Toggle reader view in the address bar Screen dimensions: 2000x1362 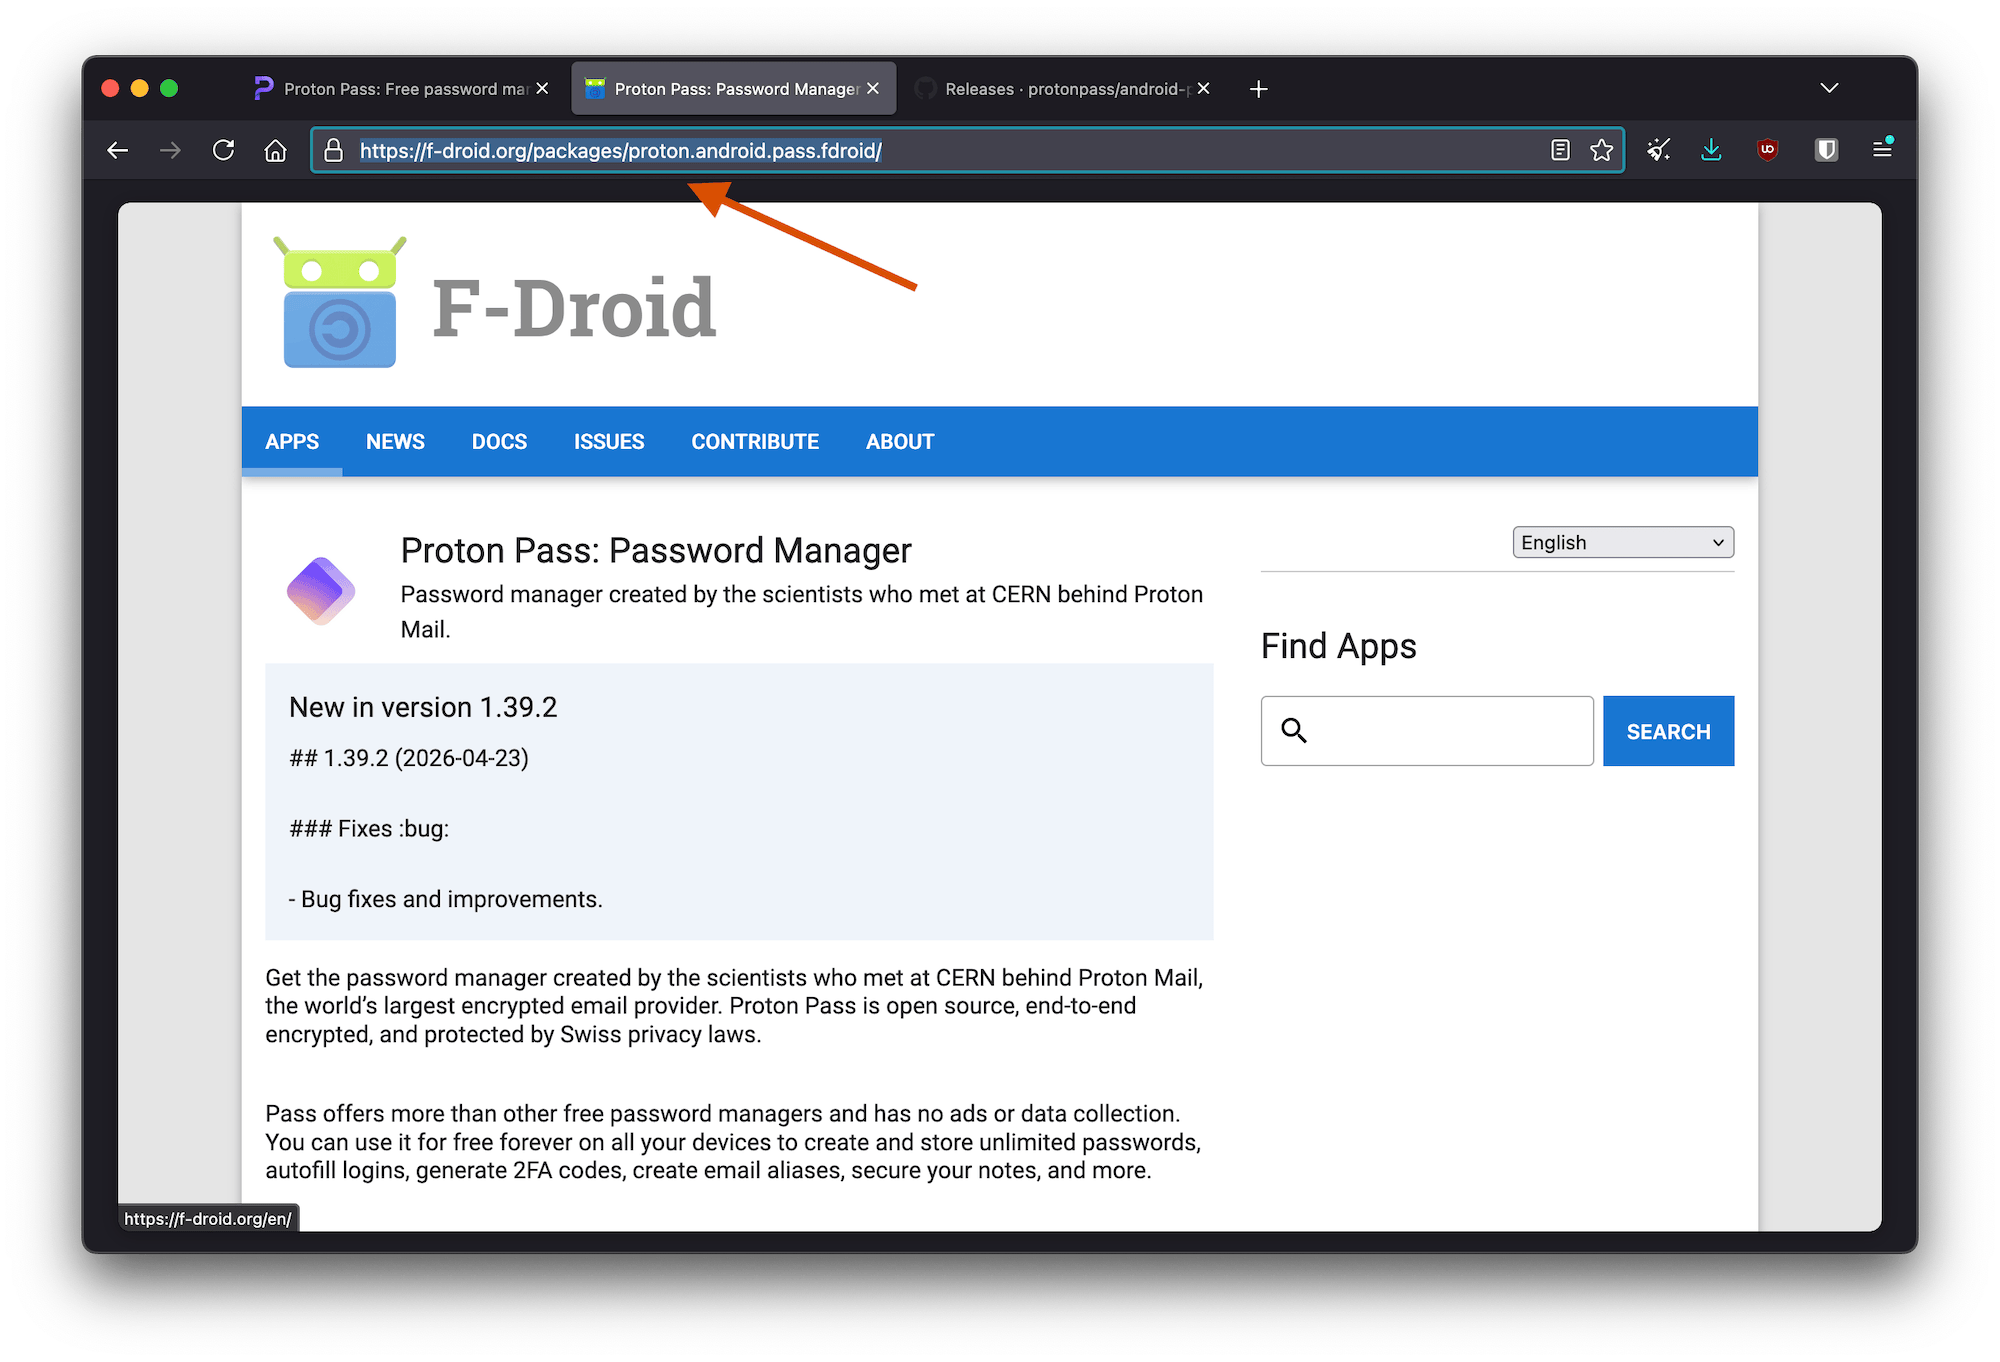coord(1560,150)
